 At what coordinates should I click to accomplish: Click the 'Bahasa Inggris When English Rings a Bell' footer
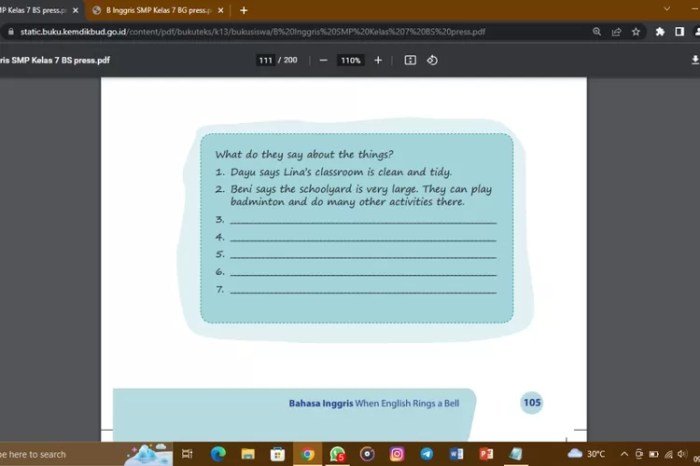[374, 404]
